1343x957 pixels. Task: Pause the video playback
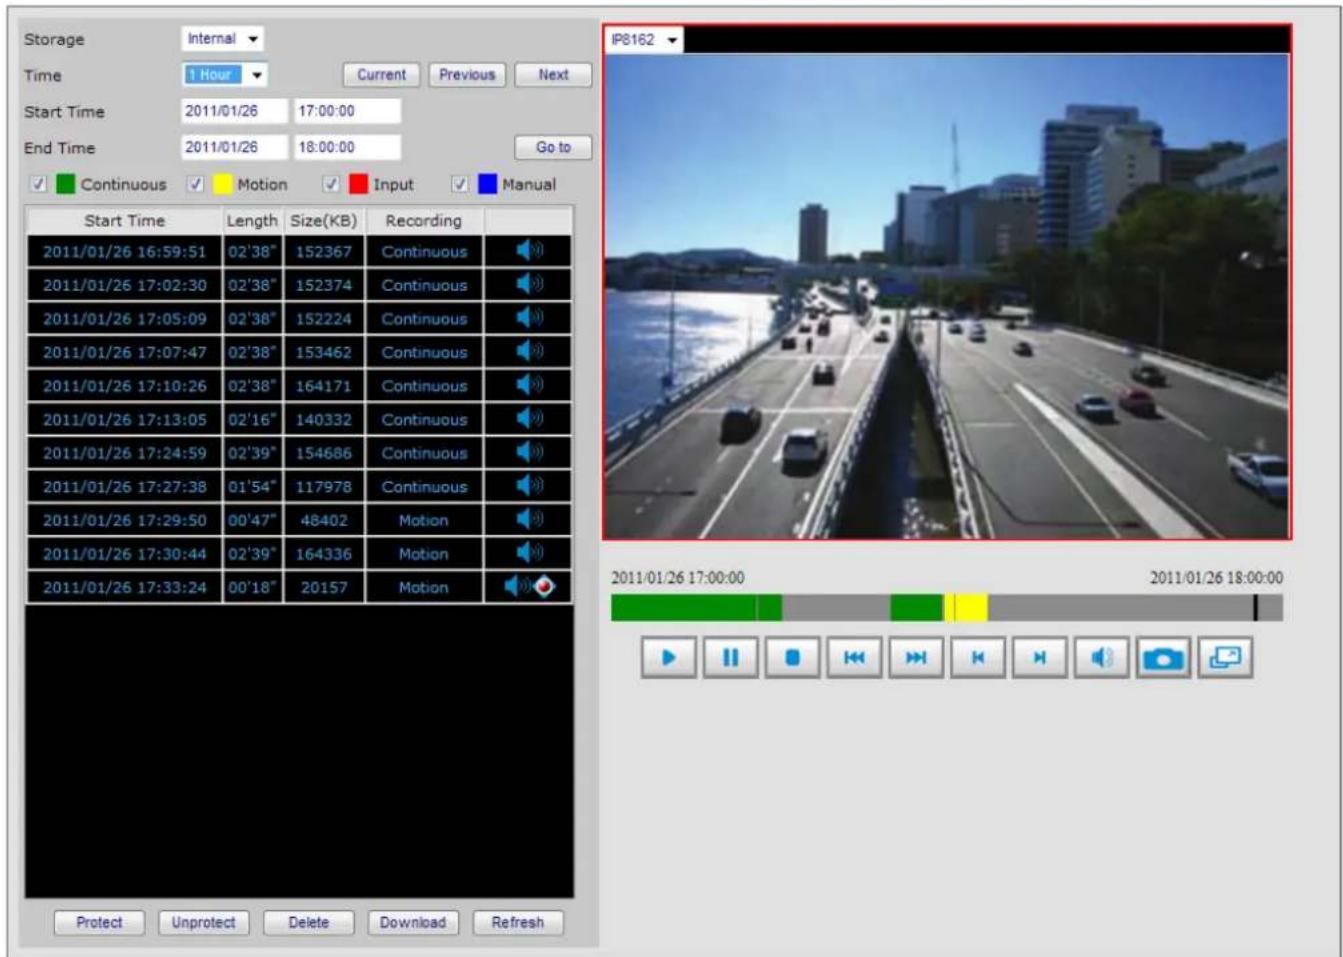pyautogui.click(x=731, y=658)
